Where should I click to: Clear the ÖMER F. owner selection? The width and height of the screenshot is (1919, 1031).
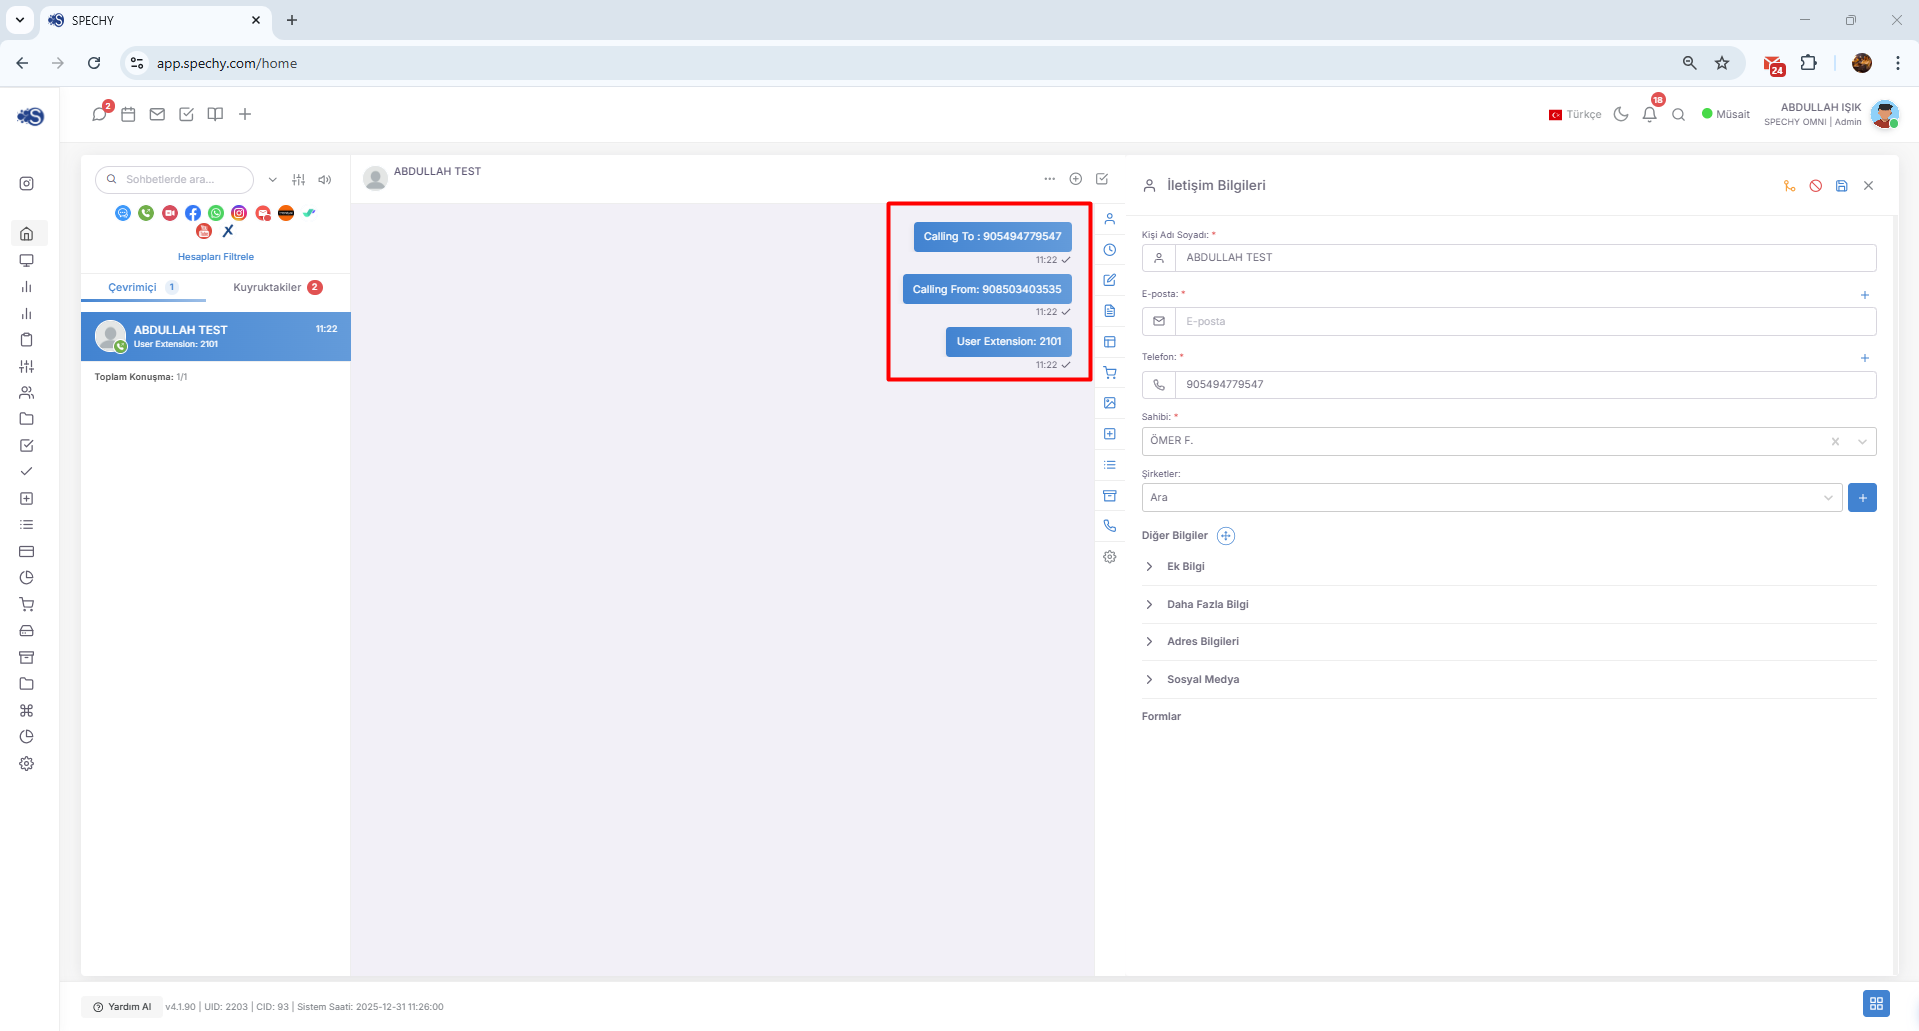pyautogui.click(x=1835, y=442)
